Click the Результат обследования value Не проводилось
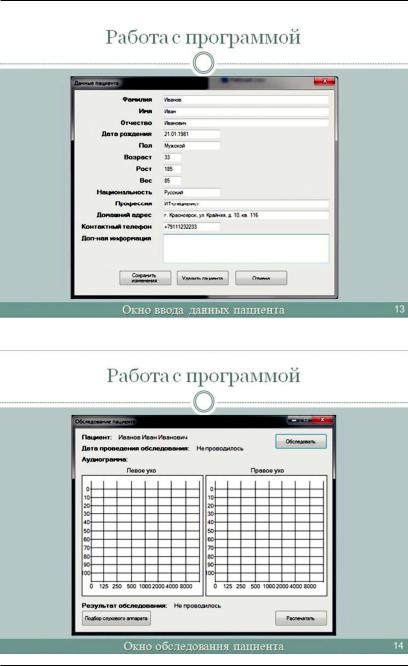408x666 pixels. click(197, 606)
